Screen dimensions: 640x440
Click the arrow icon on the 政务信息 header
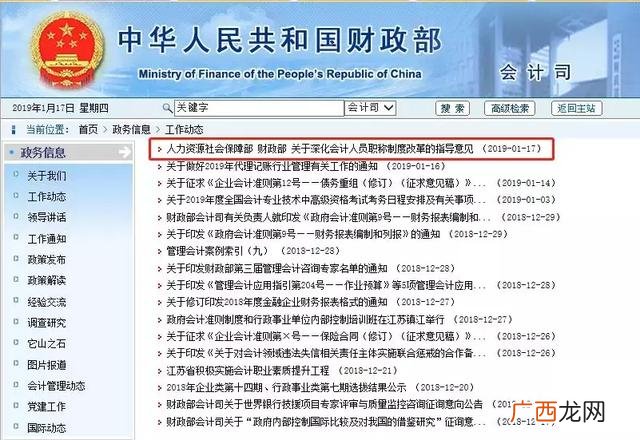[124, 152]
